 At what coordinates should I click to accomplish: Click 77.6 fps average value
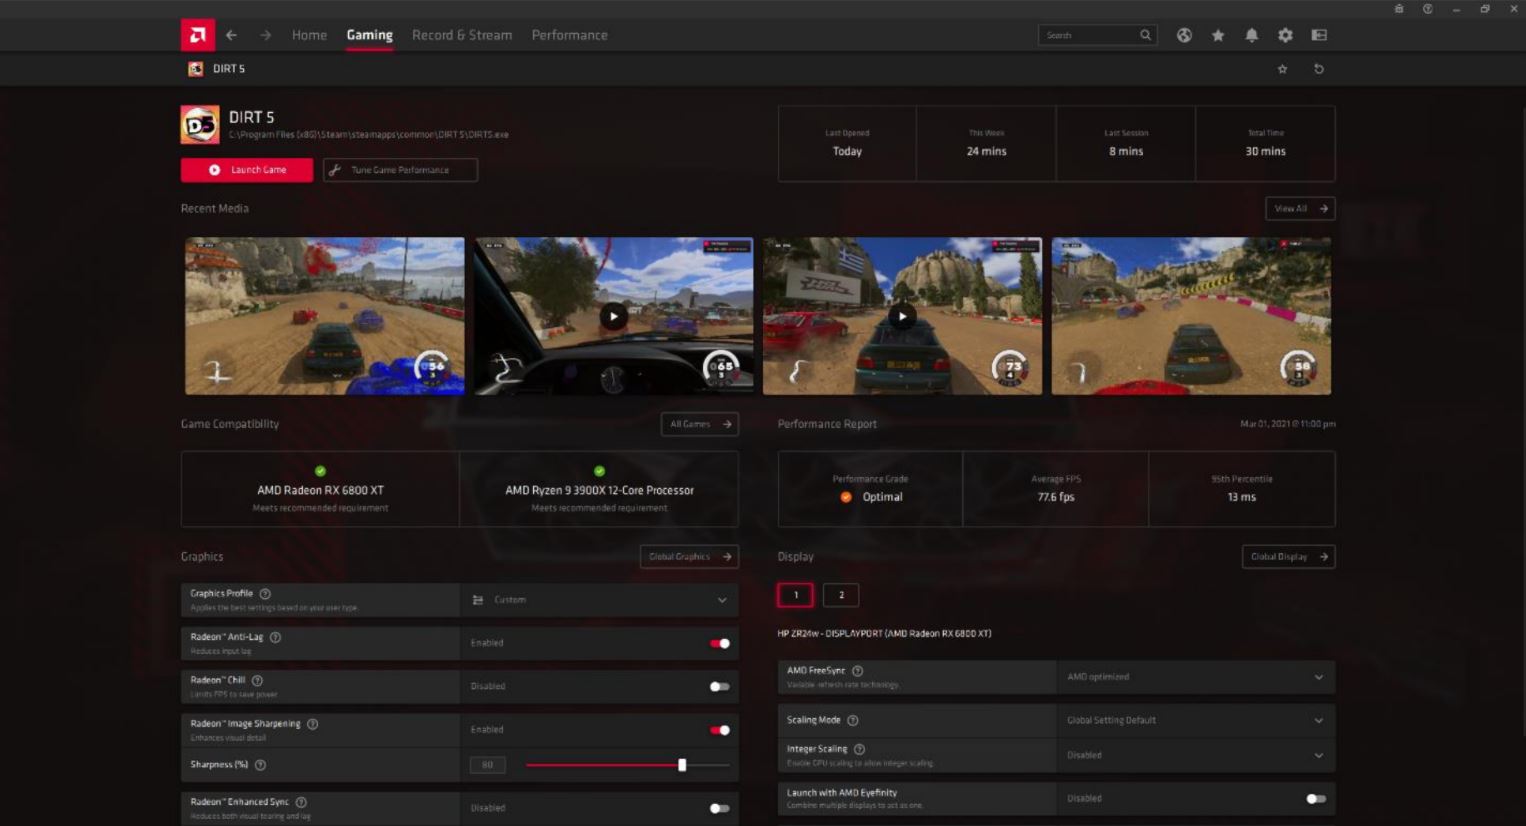click(1056, 497)
